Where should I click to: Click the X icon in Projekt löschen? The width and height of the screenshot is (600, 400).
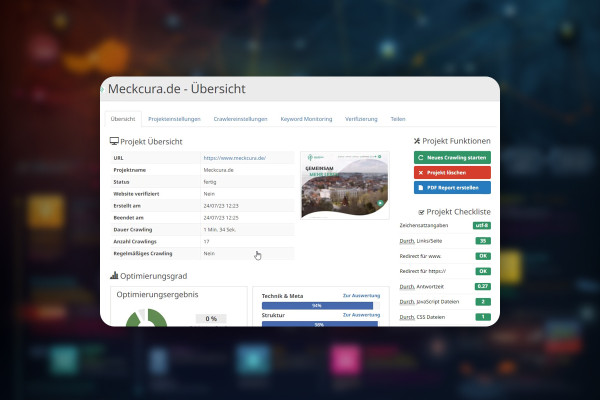421,173
